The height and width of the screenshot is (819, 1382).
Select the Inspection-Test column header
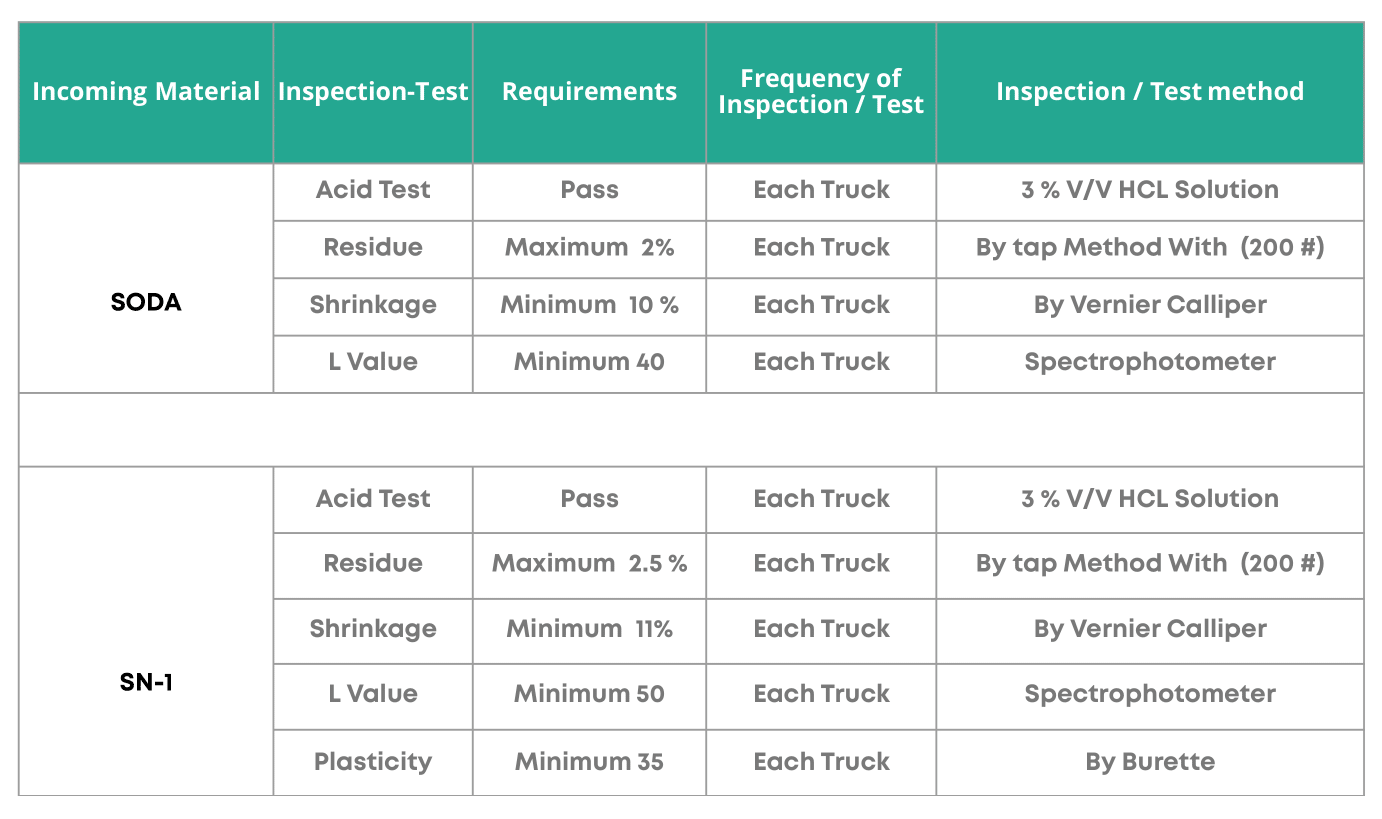pos(373,92)
